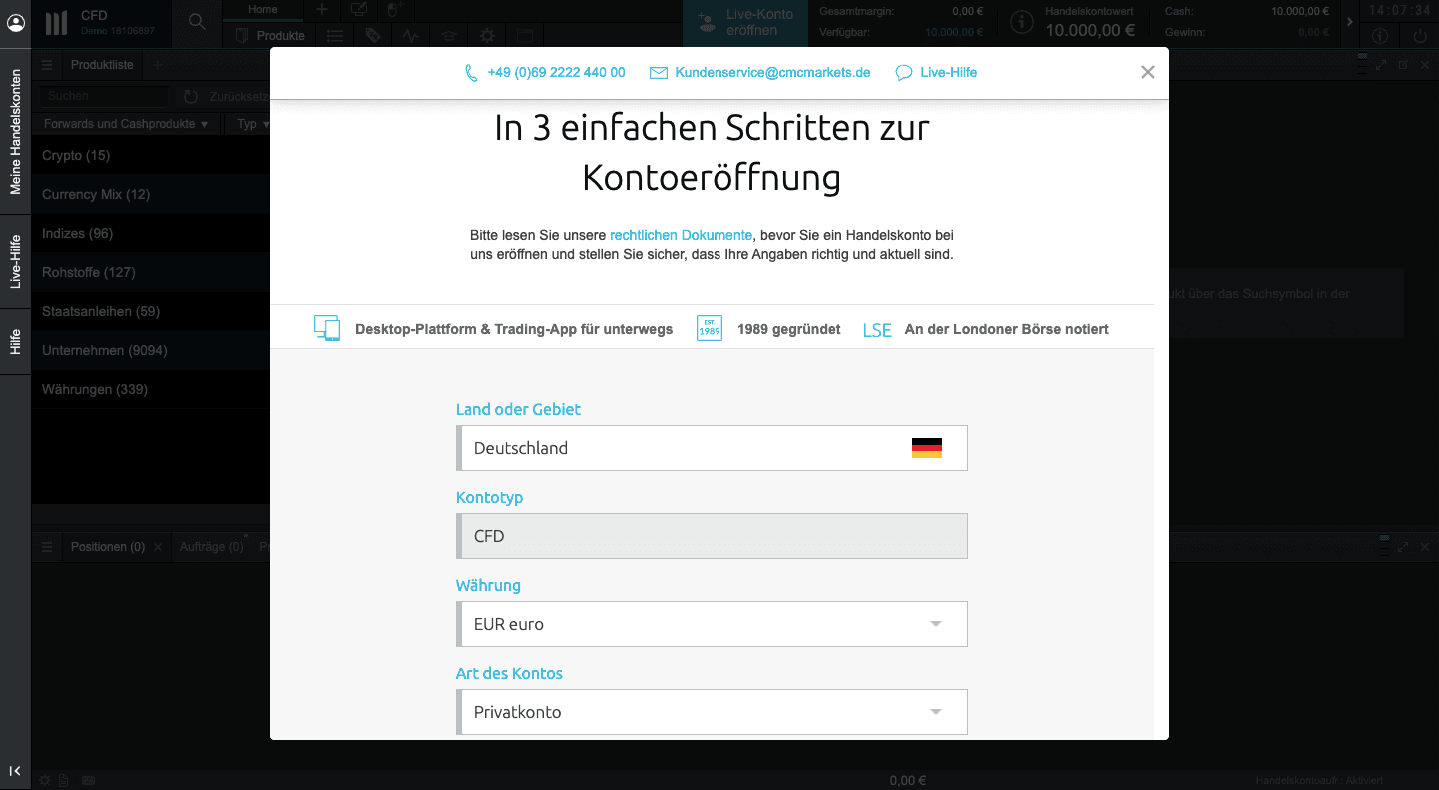The image size is (1439, 790).
Task: Switch to the Positionen (0) tab
Action: coord(108,547)
